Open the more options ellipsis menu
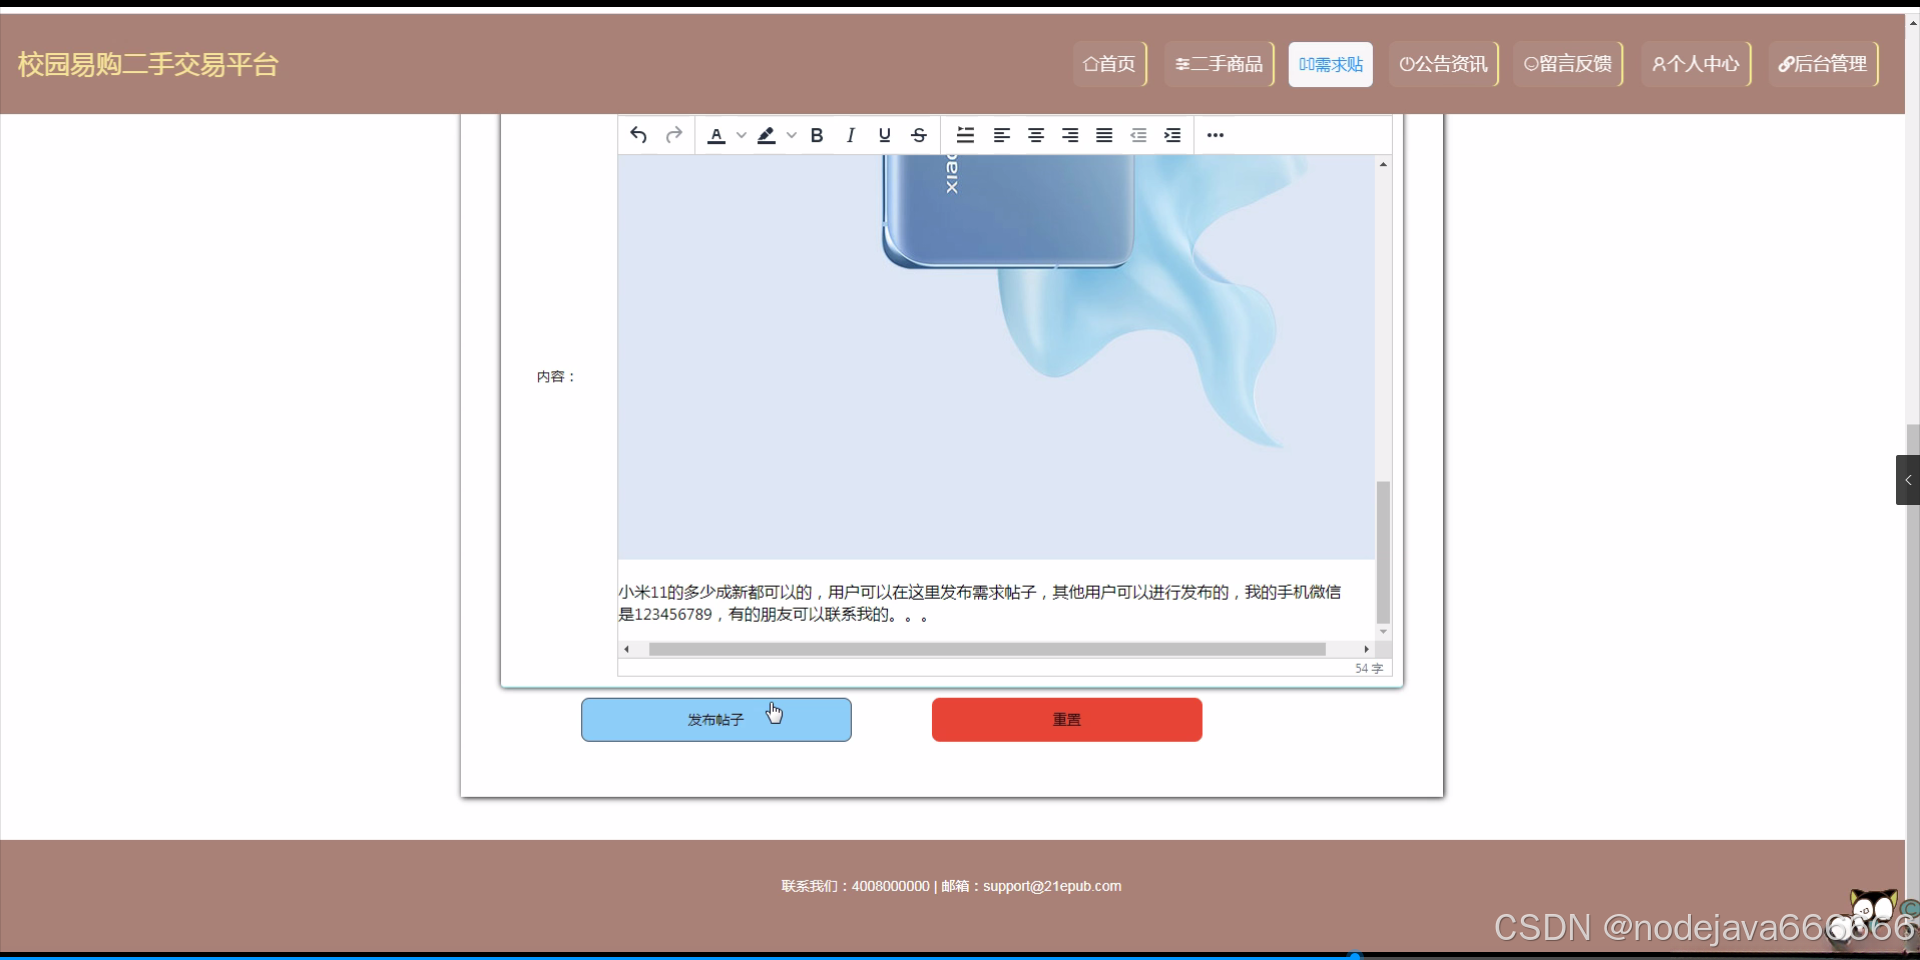The height and width of the screenshot is (960, 1920). click(1215, 135)
